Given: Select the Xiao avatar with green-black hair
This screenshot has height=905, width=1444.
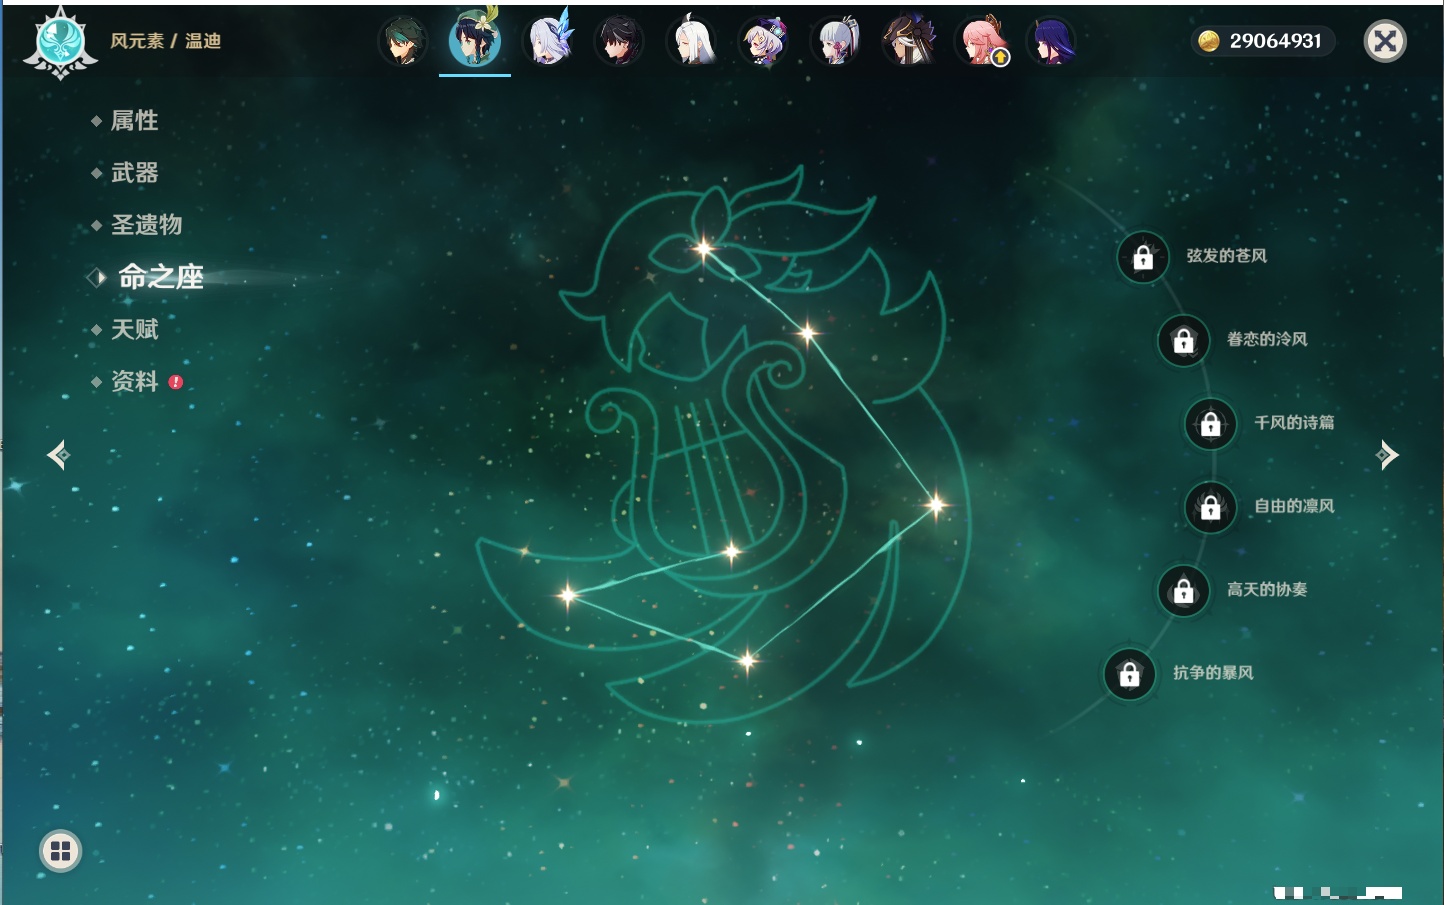Looking at the screenshot, I should tap(403, 42).
